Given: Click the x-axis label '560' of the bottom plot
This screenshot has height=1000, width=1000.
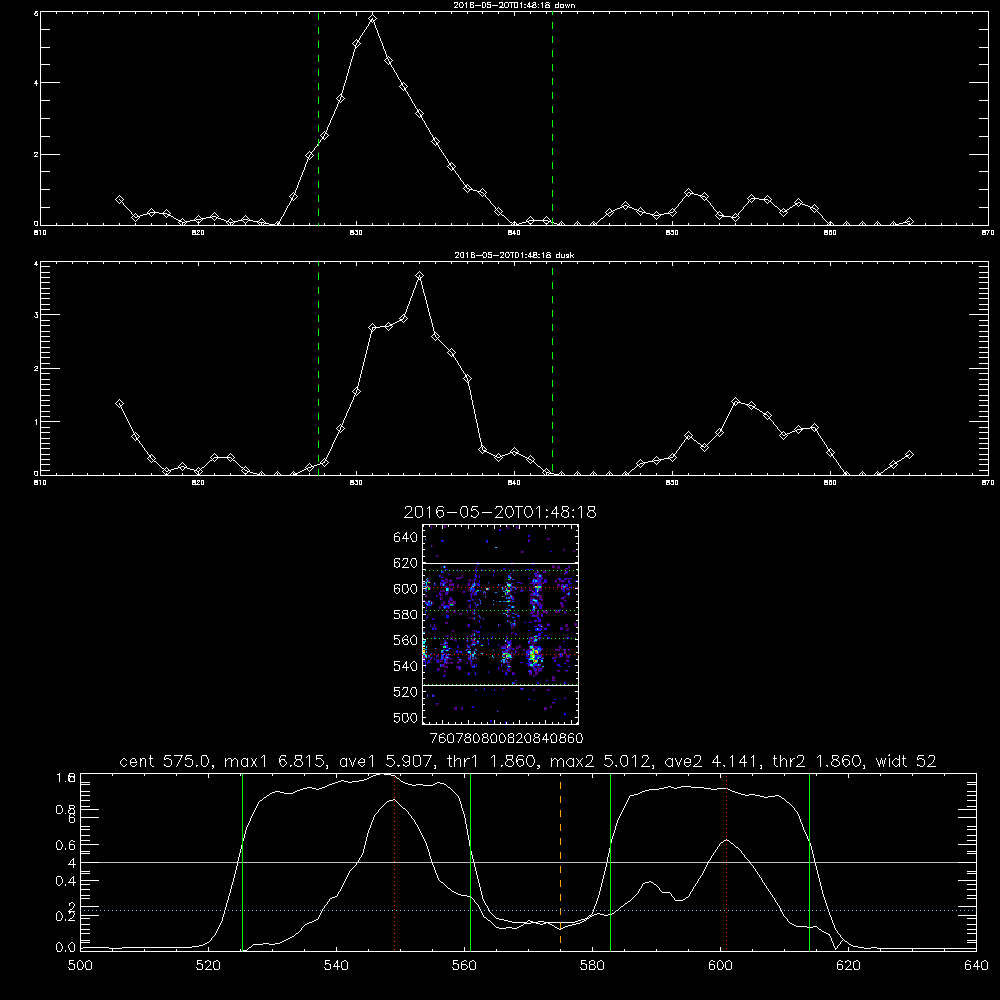Looking at the screenshot, I should click(x=464, y=966).
